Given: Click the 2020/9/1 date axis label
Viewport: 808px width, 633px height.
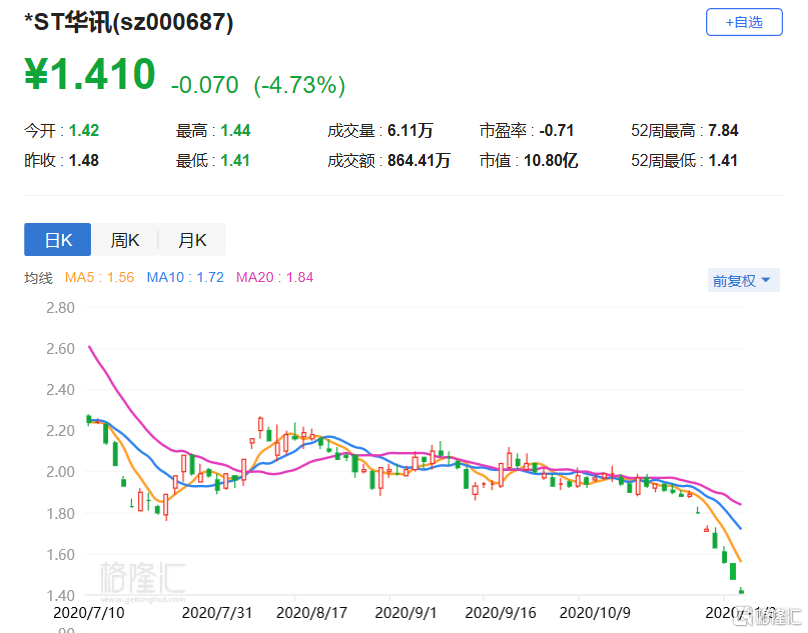Looking at the screenshot, I should point(406,613).
